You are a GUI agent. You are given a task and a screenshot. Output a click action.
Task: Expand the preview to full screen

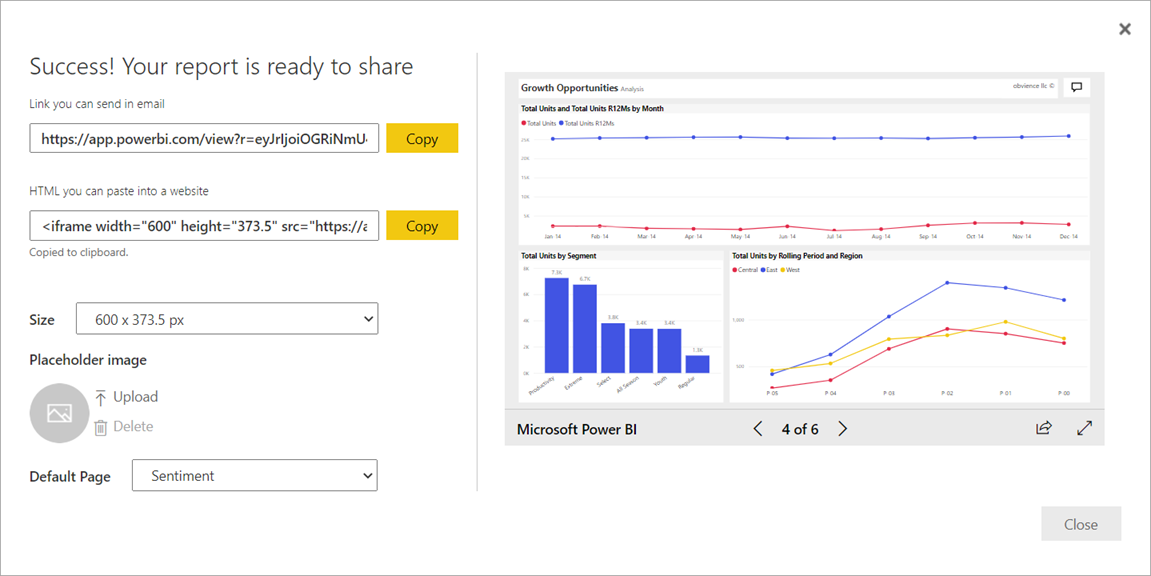pos(1085,428)
